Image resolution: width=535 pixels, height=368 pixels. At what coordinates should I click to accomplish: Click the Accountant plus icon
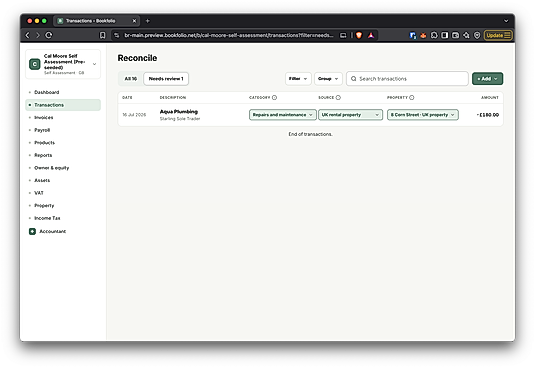pos(32,231)
